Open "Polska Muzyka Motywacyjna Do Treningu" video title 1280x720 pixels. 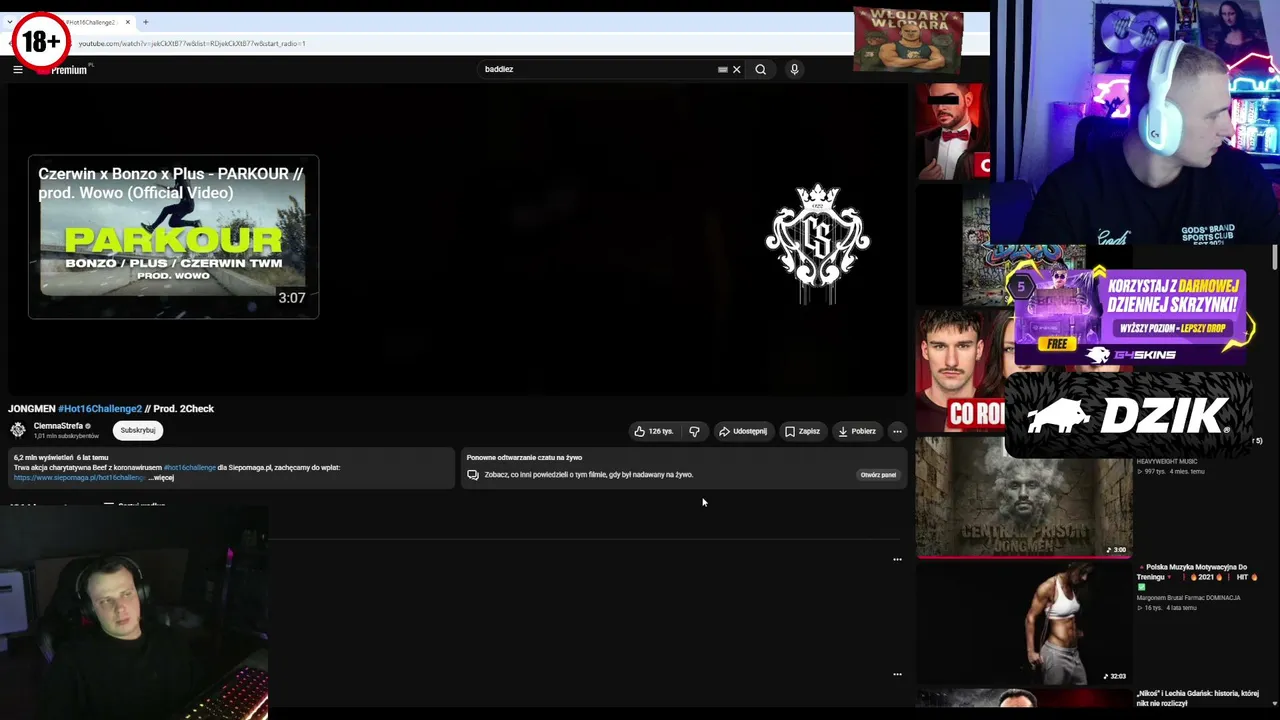point(1197,577)
